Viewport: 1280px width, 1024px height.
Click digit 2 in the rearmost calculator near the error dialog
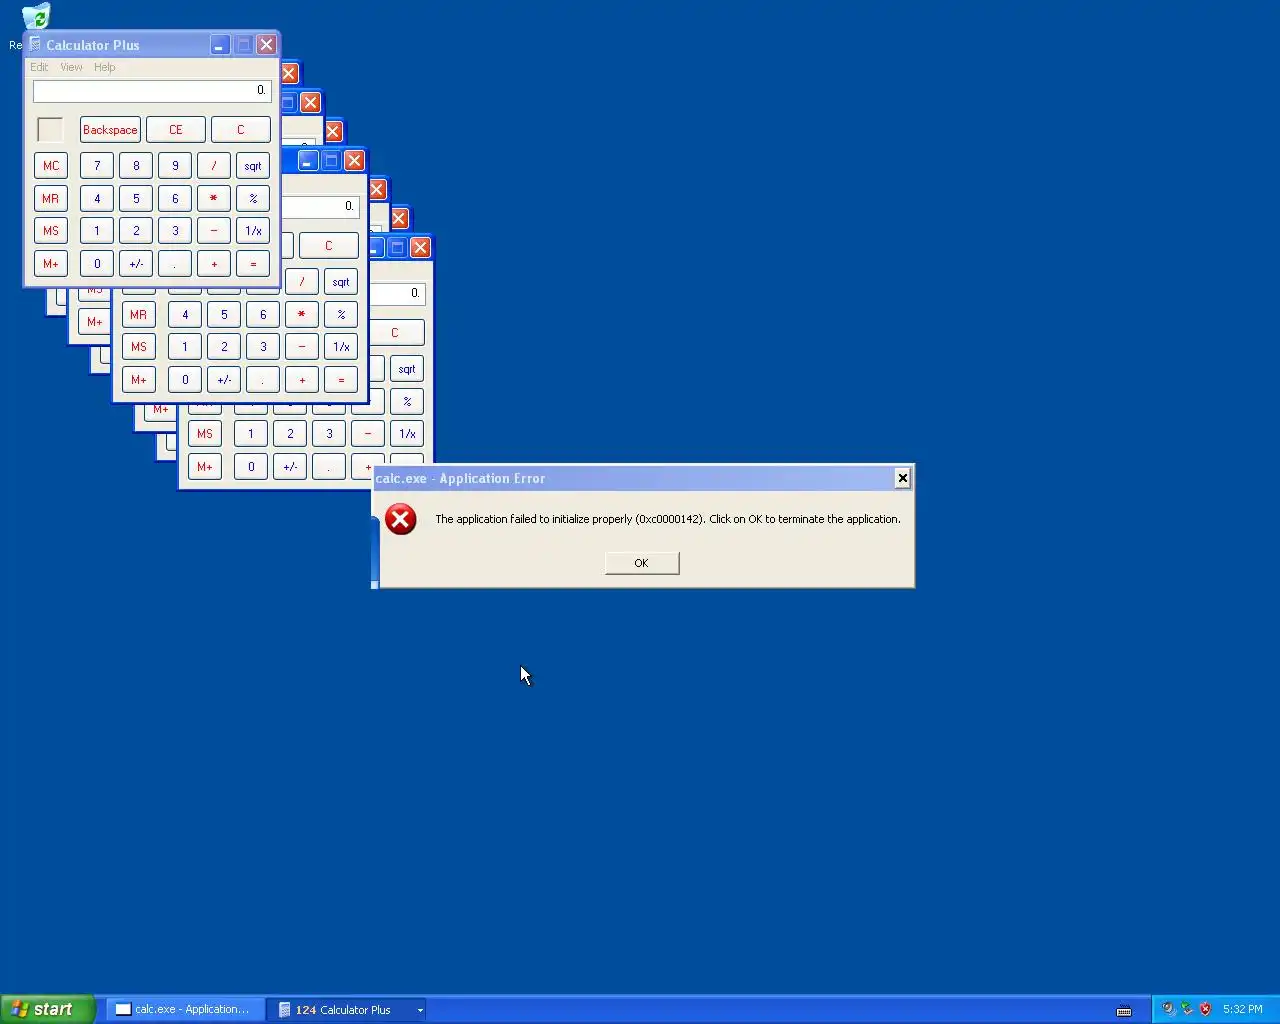click(x=290, y=434)
